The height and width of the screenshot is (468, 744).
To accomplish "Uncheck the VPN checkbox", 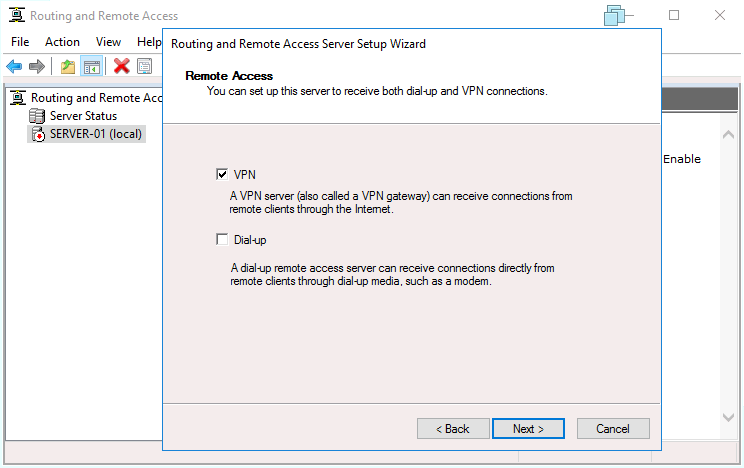I will point(222,174).
